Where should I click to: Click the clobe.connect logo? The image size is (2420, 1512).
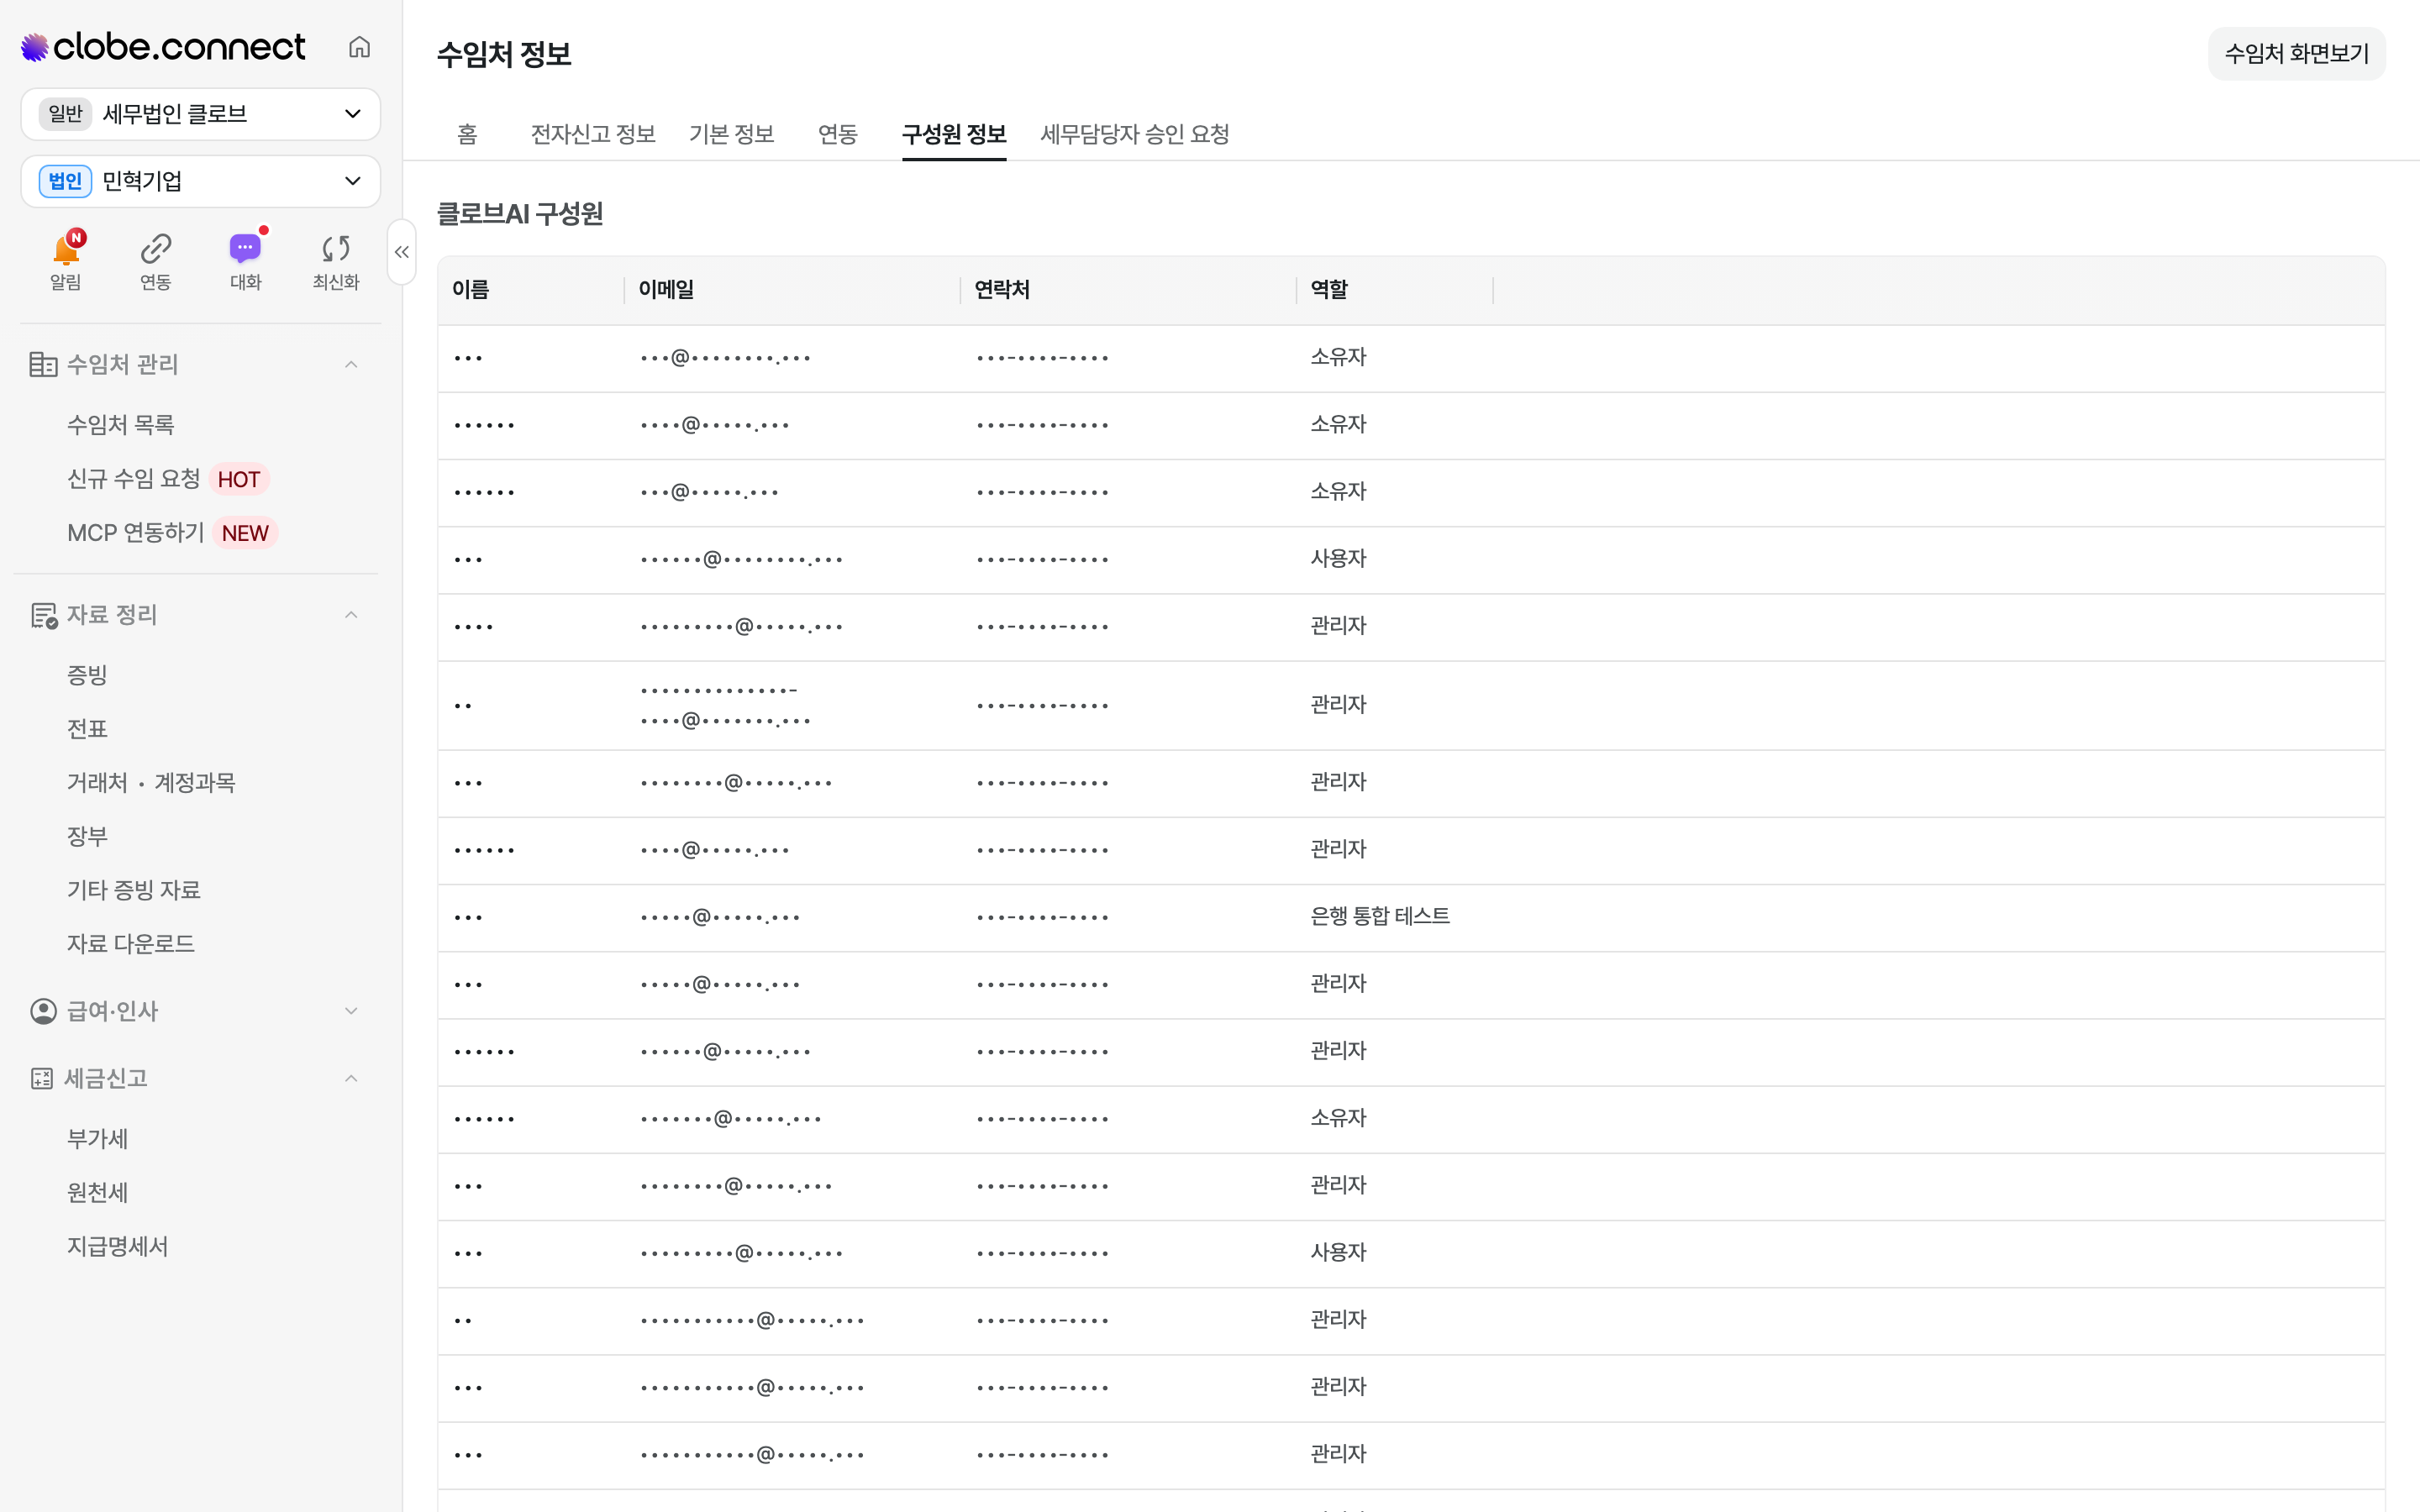pos(163,47)
